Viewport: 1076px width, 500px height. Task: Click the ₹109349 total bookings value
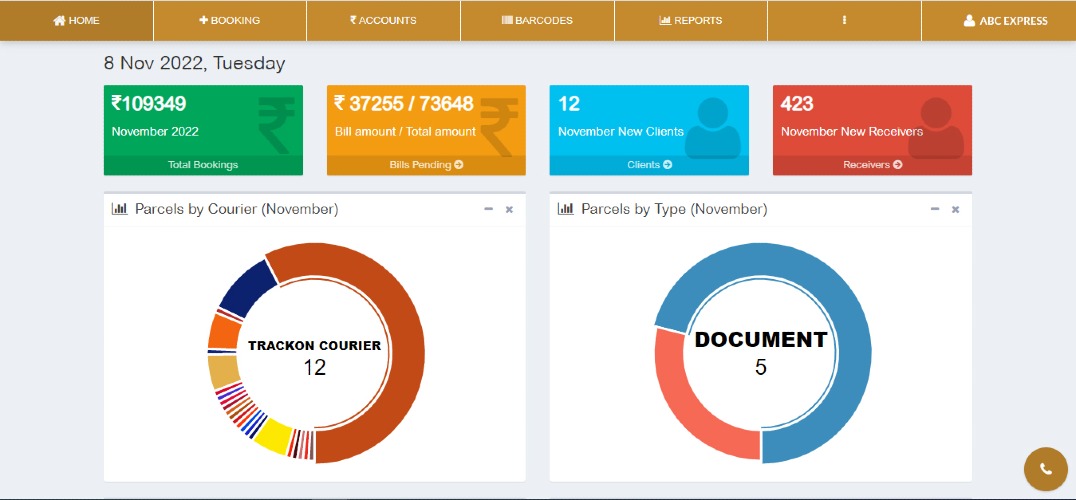149,104
